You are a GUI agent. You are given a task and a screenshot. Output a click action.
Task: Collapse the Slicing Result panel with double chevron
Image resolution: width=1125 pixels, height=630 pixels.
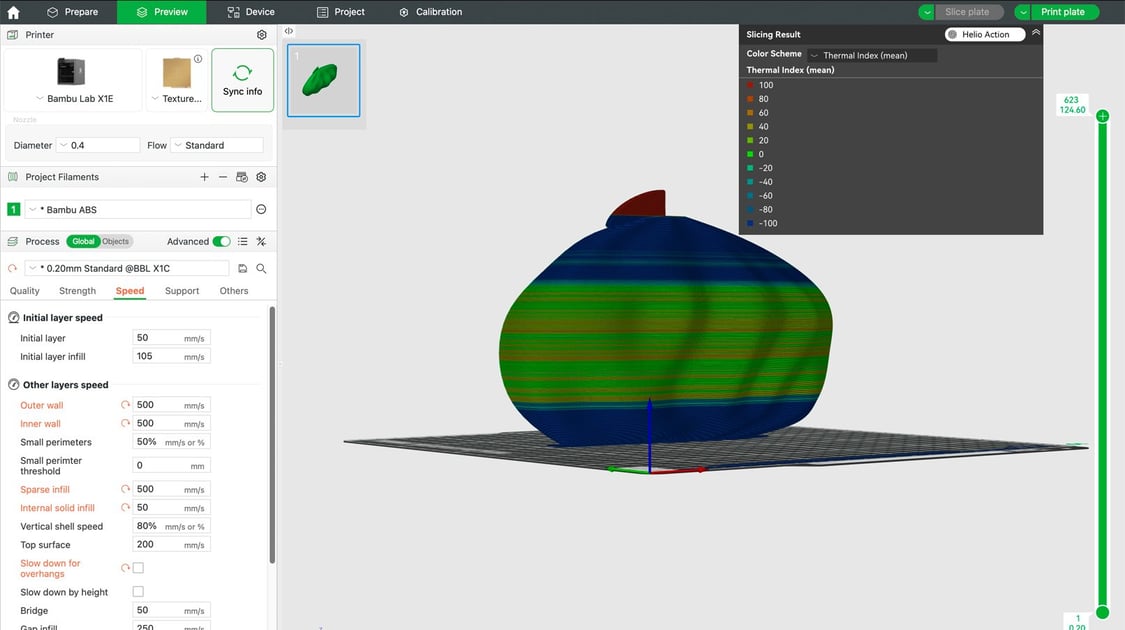1036,31
